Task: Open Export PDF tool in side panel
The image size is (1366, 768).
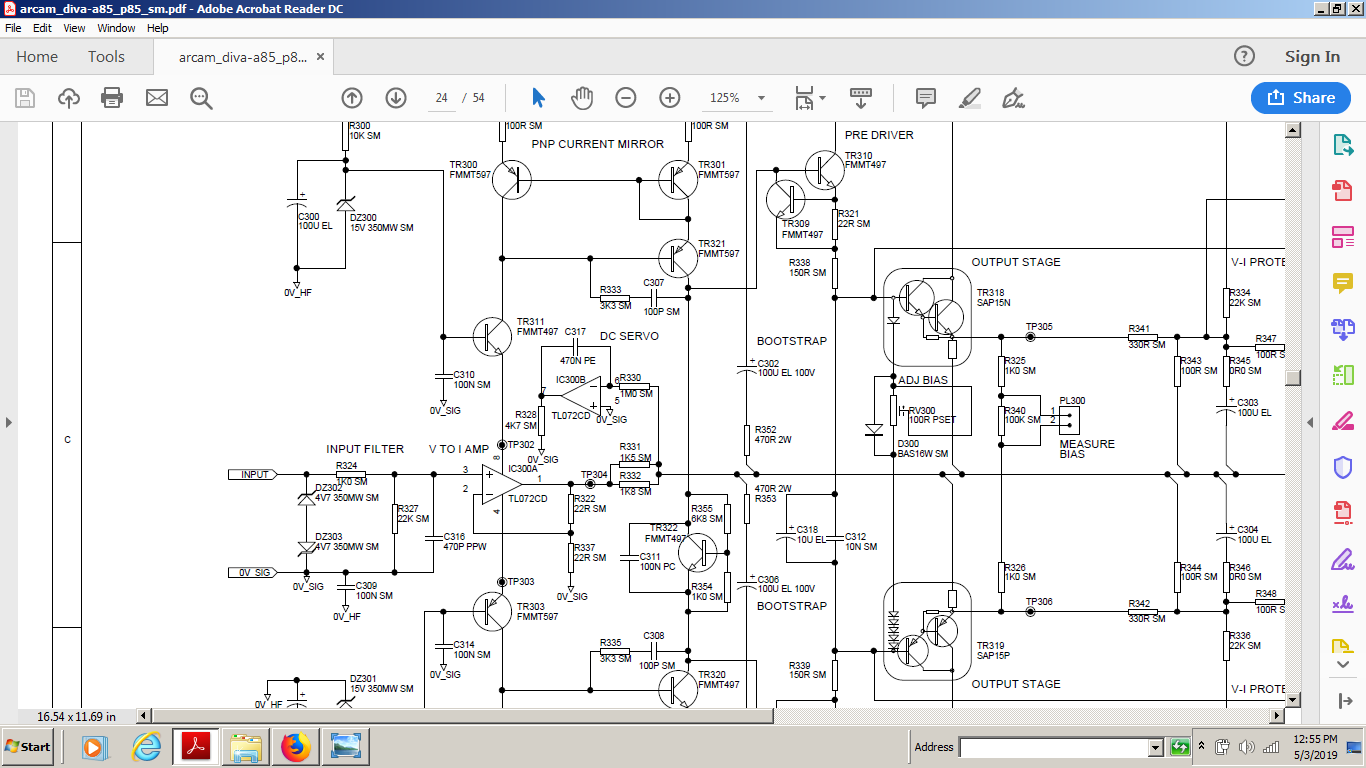Action: [x=1342, y=145]
